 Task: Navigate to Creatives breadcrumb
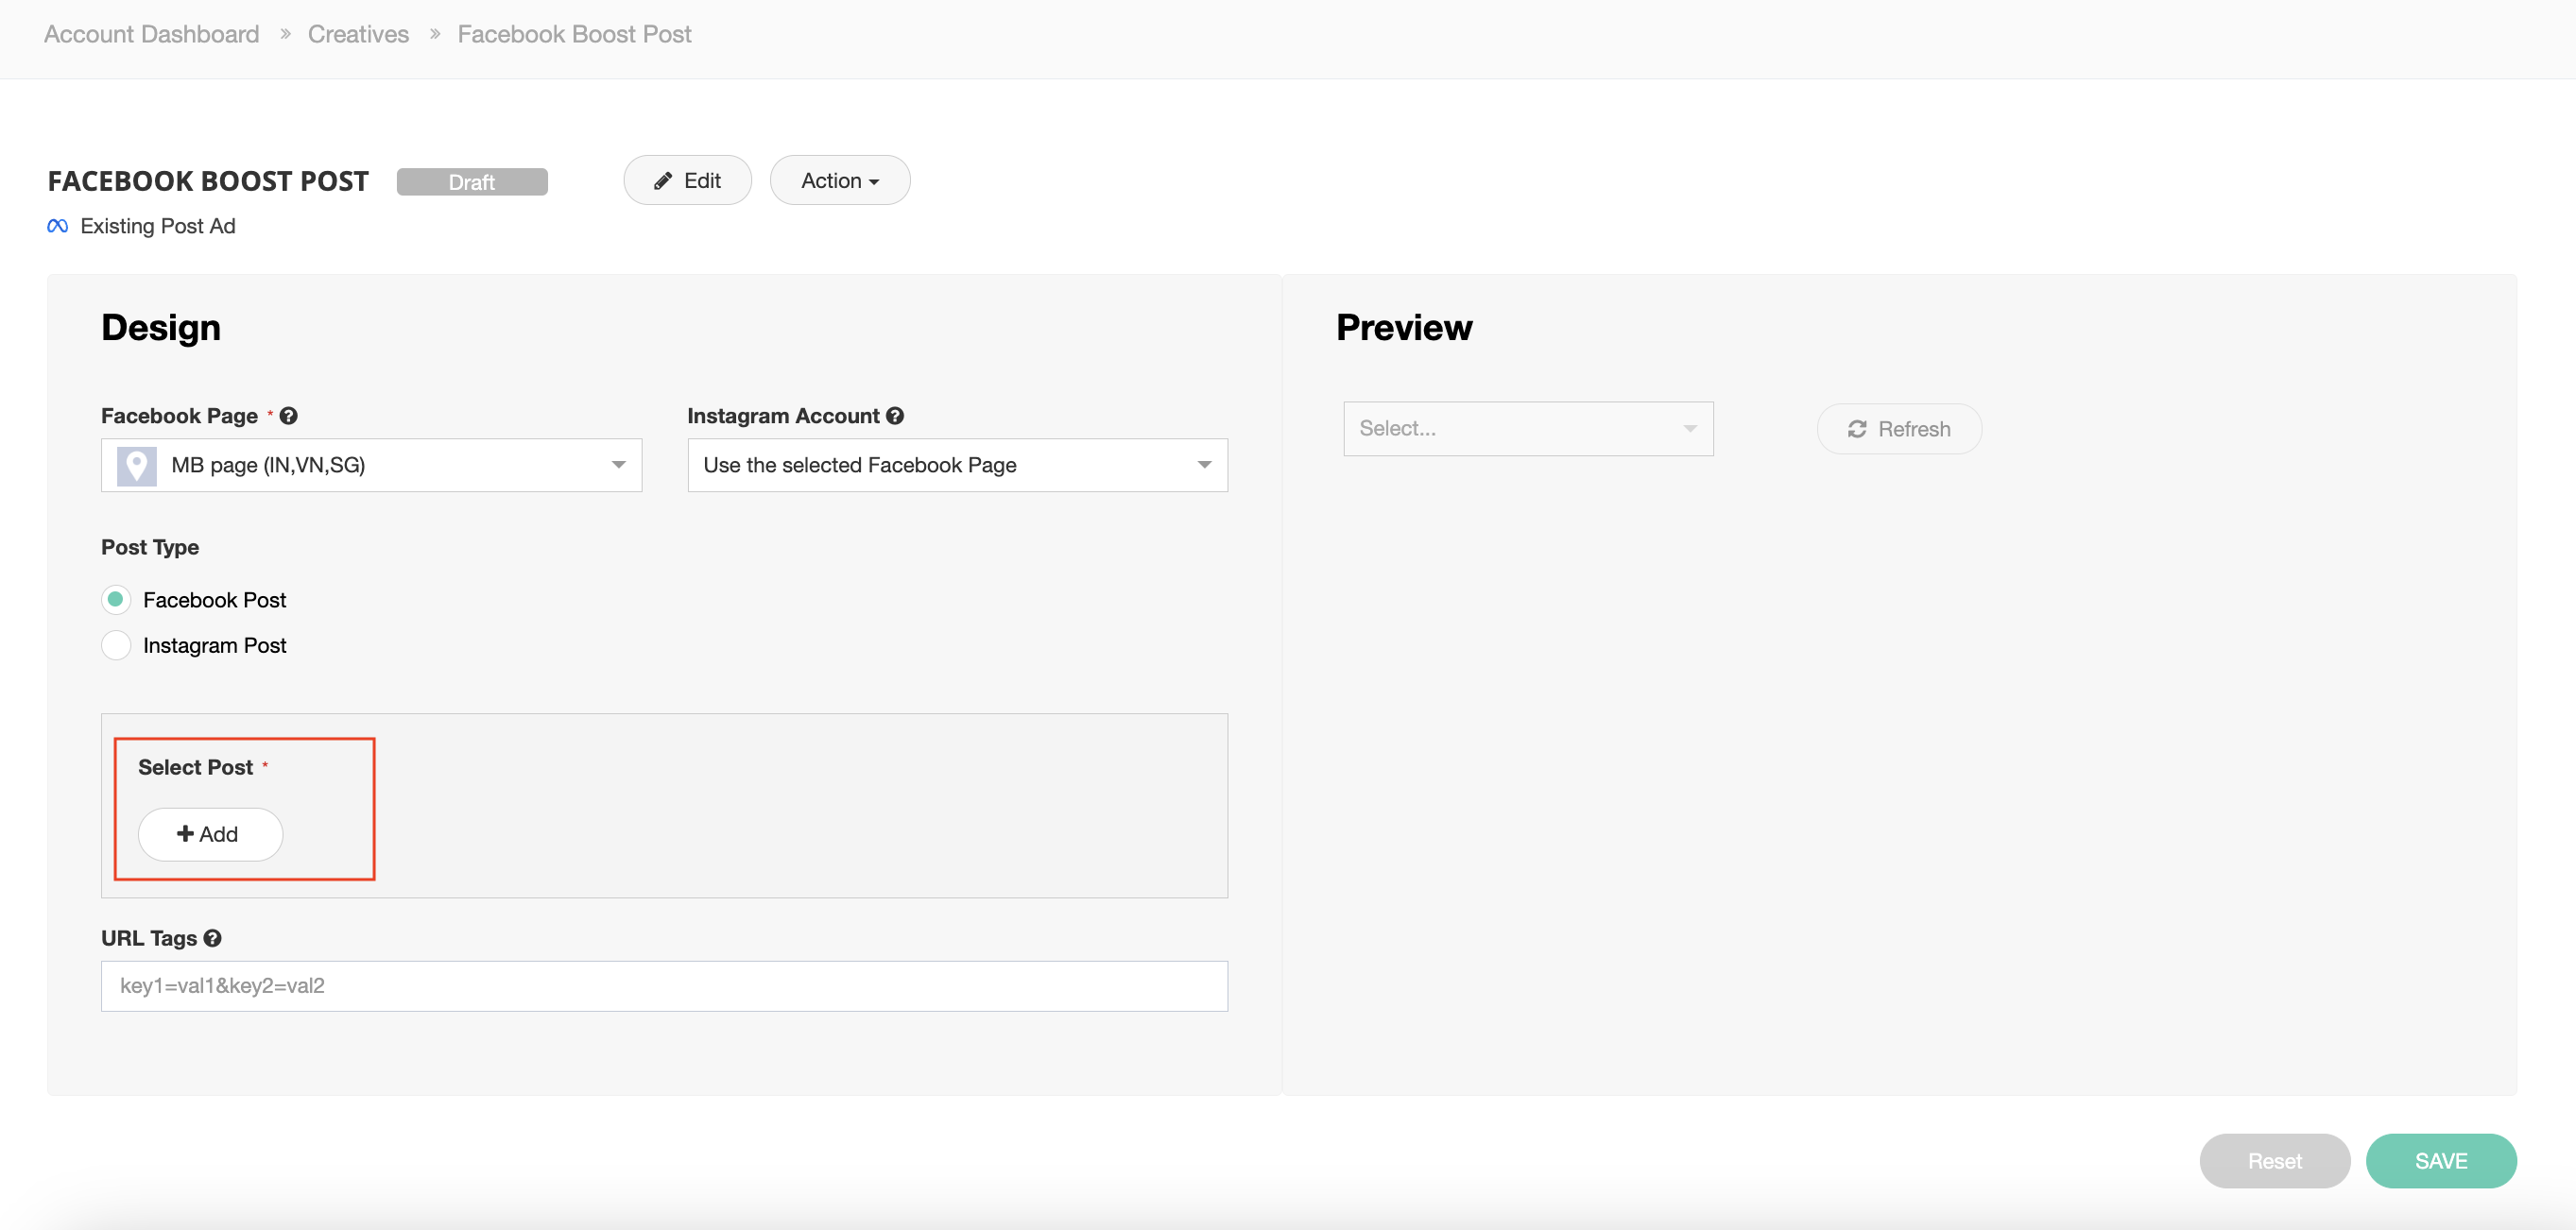click(x=358, y=34)
